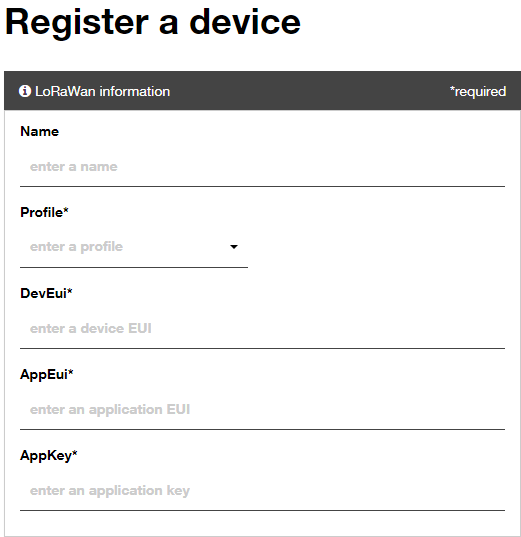
Task: Select the DevEui* label
Action: pyautogui.click(x=46, y=294)
